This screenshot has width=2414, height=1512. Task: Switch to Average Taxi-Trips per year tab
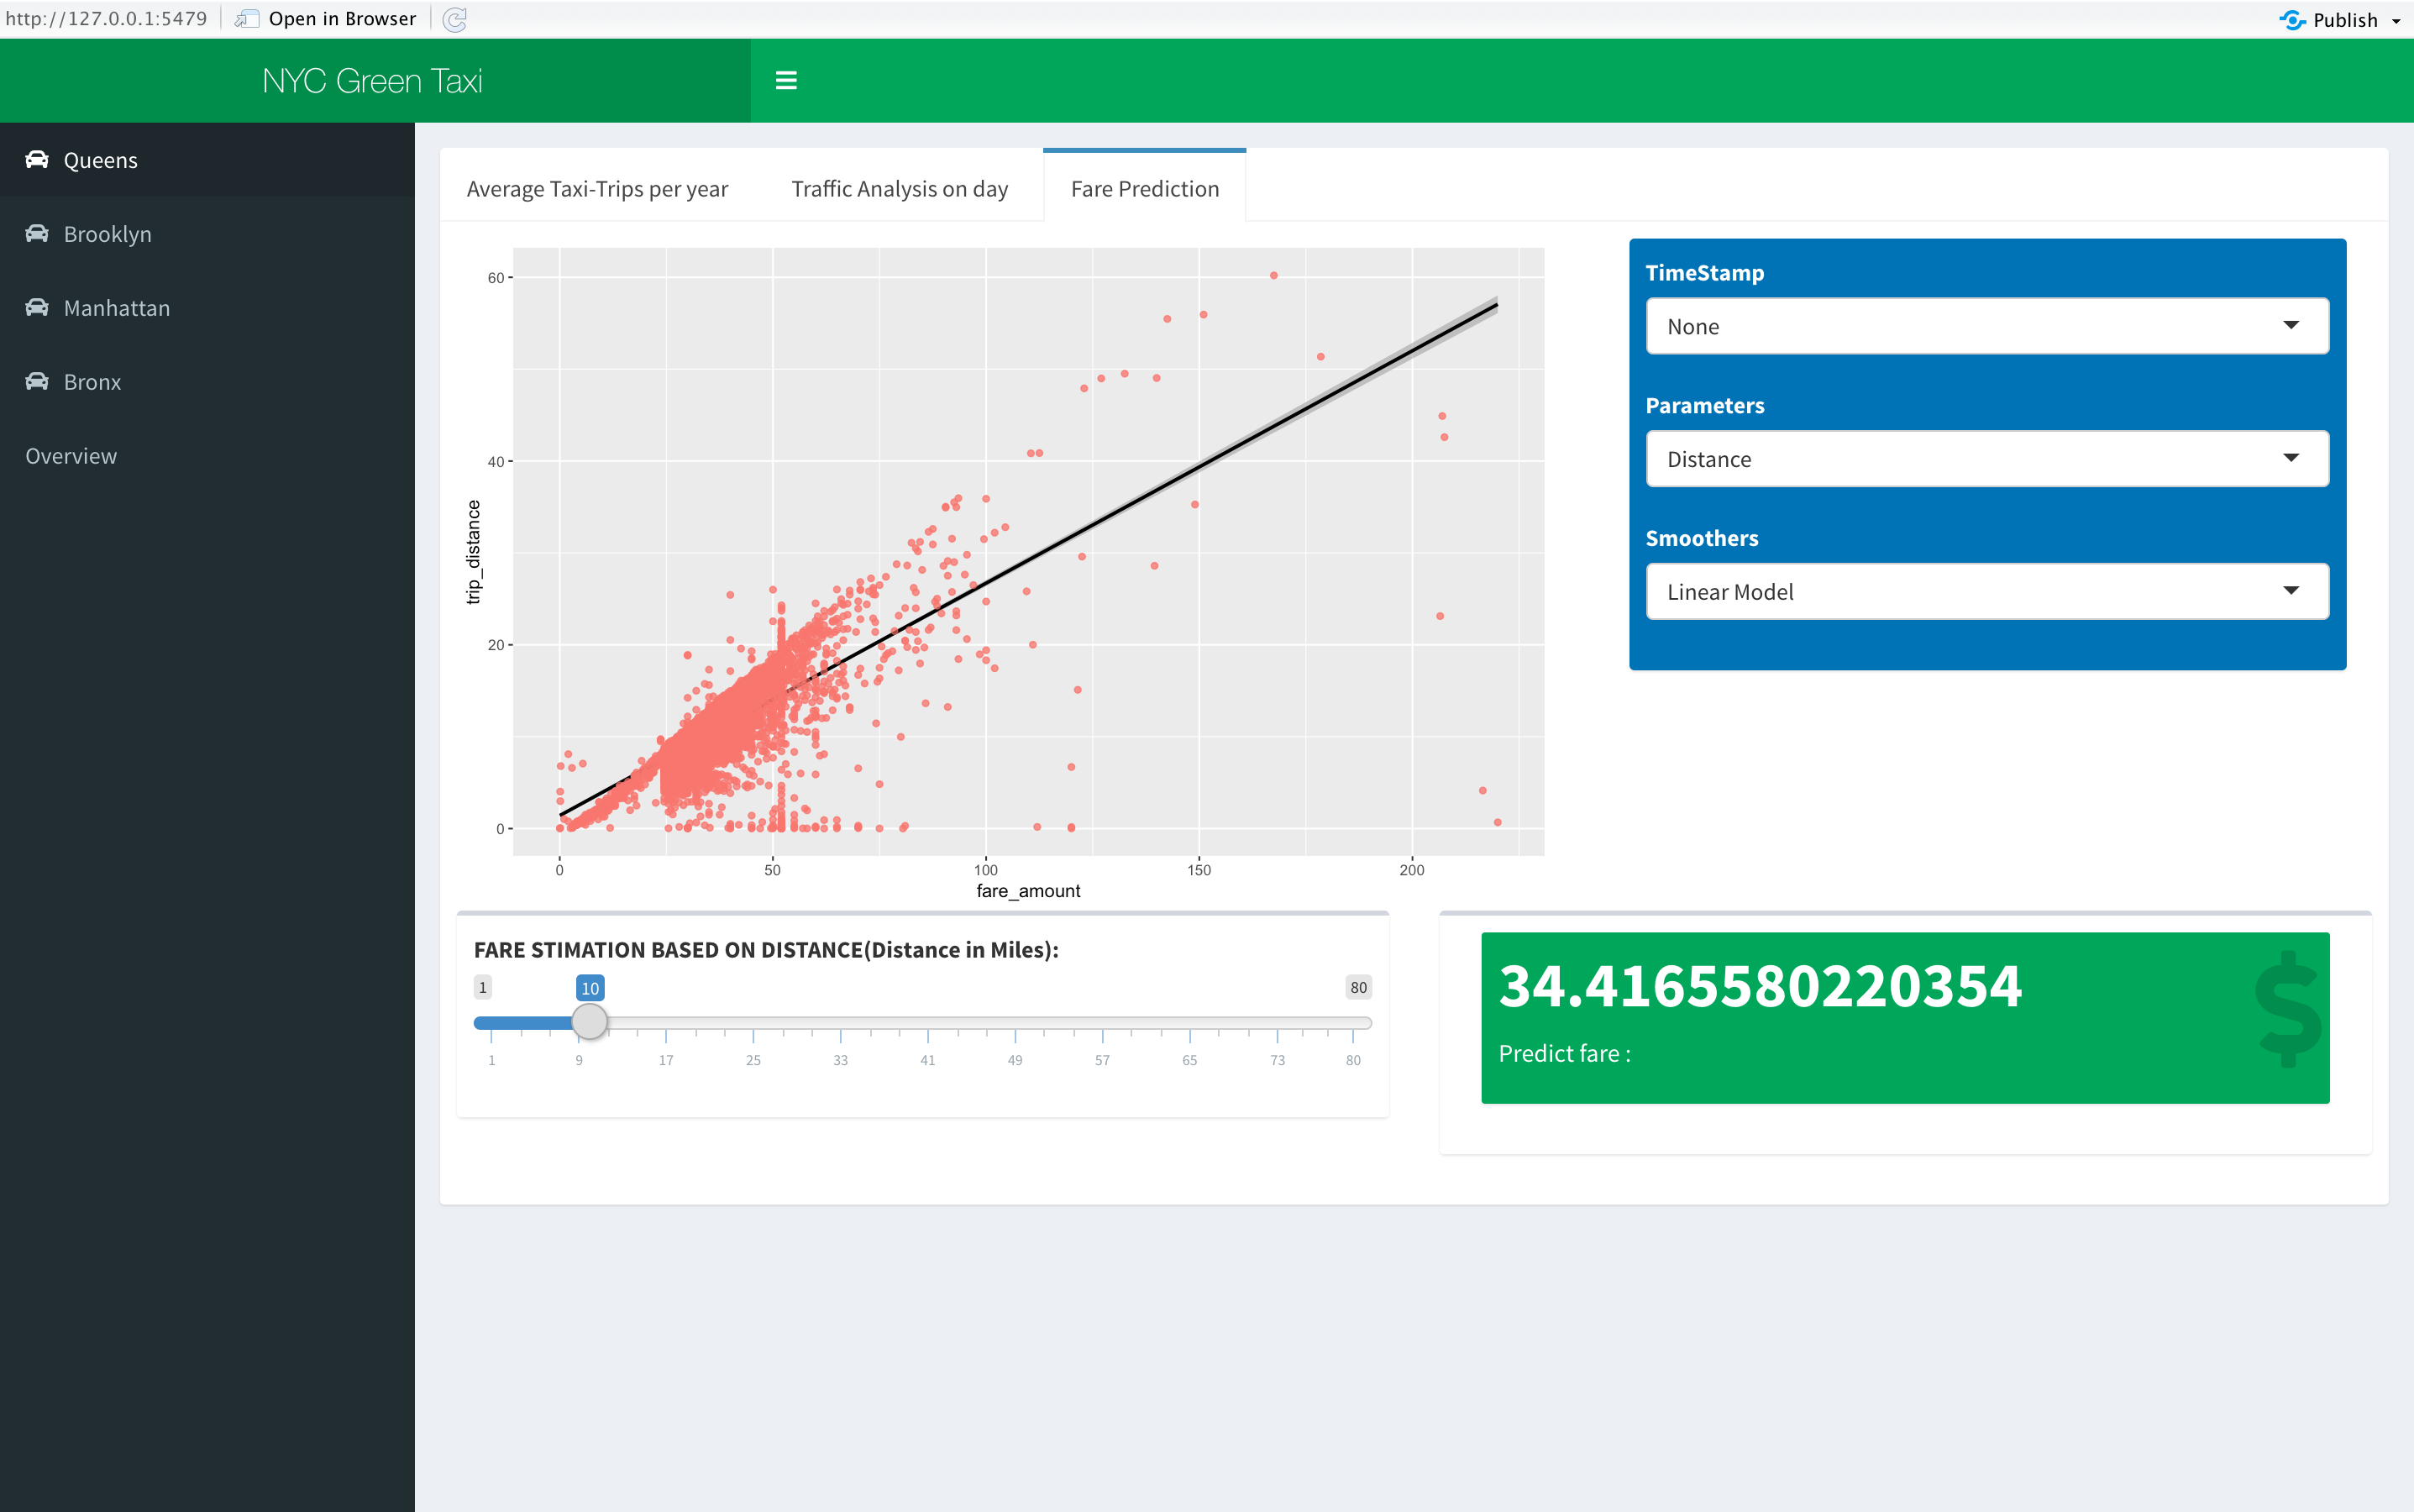[596, 188]
